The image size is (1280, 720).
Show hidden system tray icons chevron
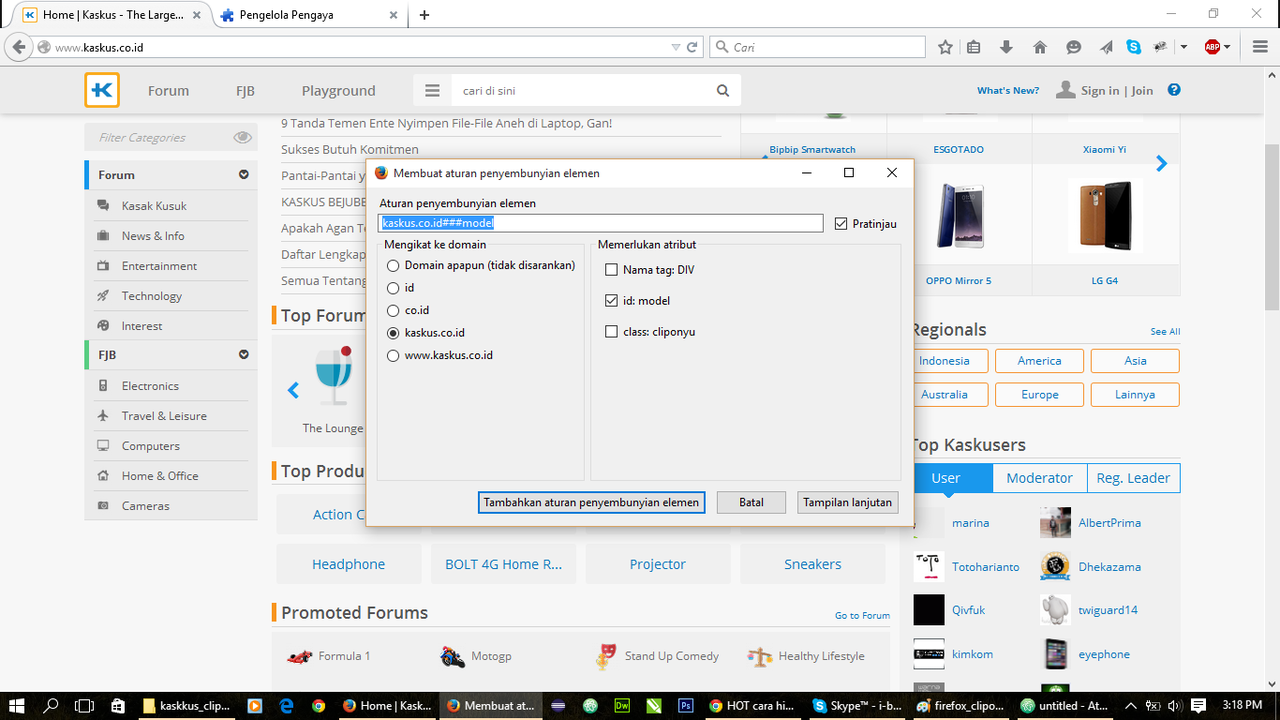coord(1131,705)
